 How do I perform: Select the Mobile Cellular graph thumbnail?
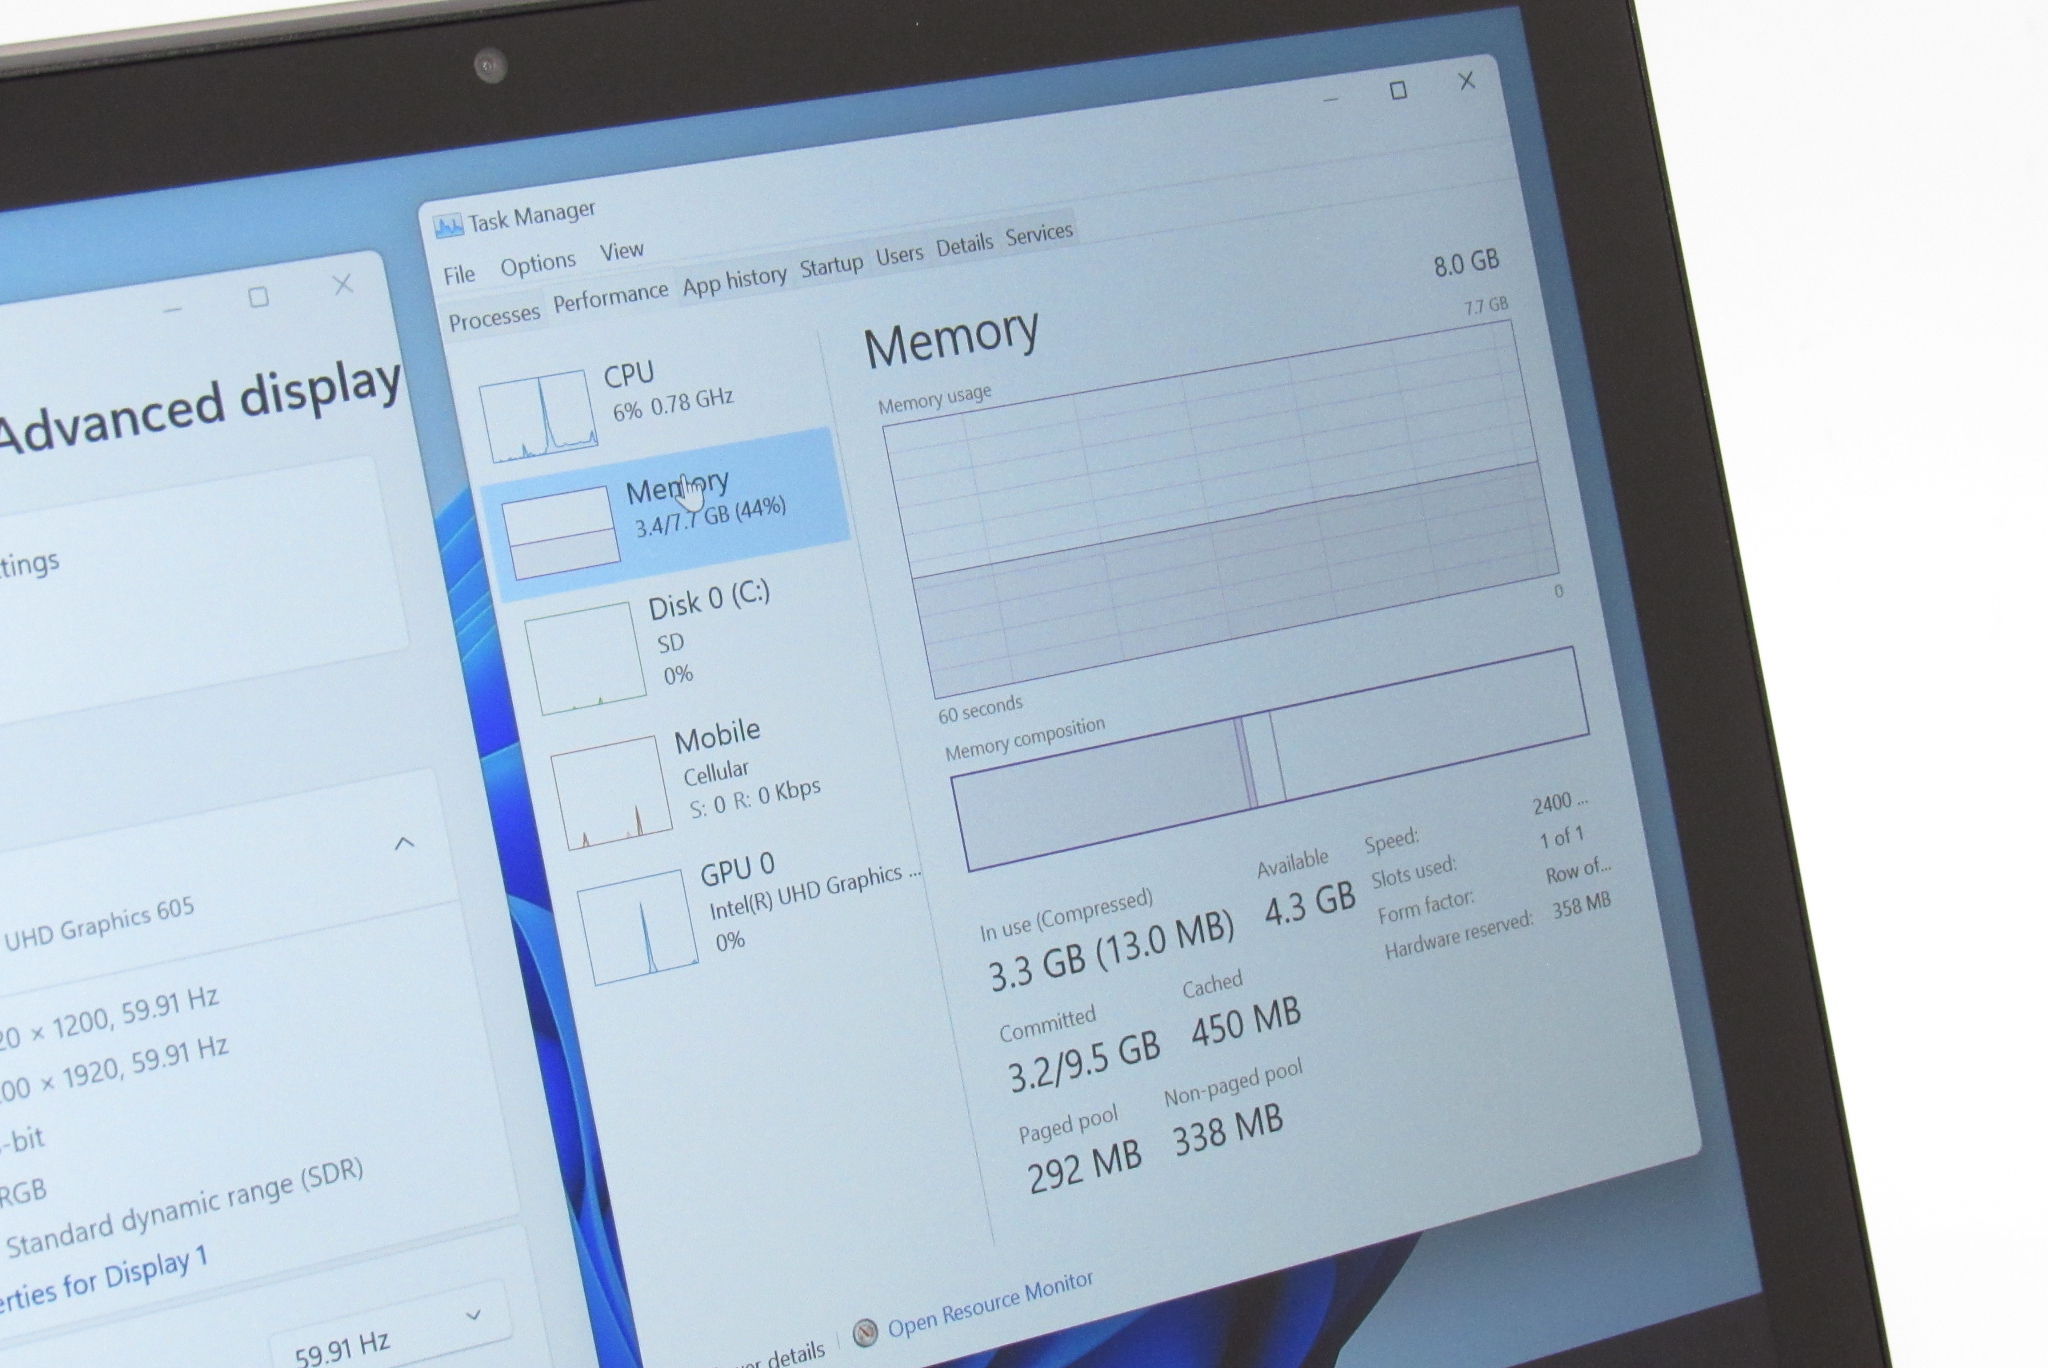(x=611, y=792)
